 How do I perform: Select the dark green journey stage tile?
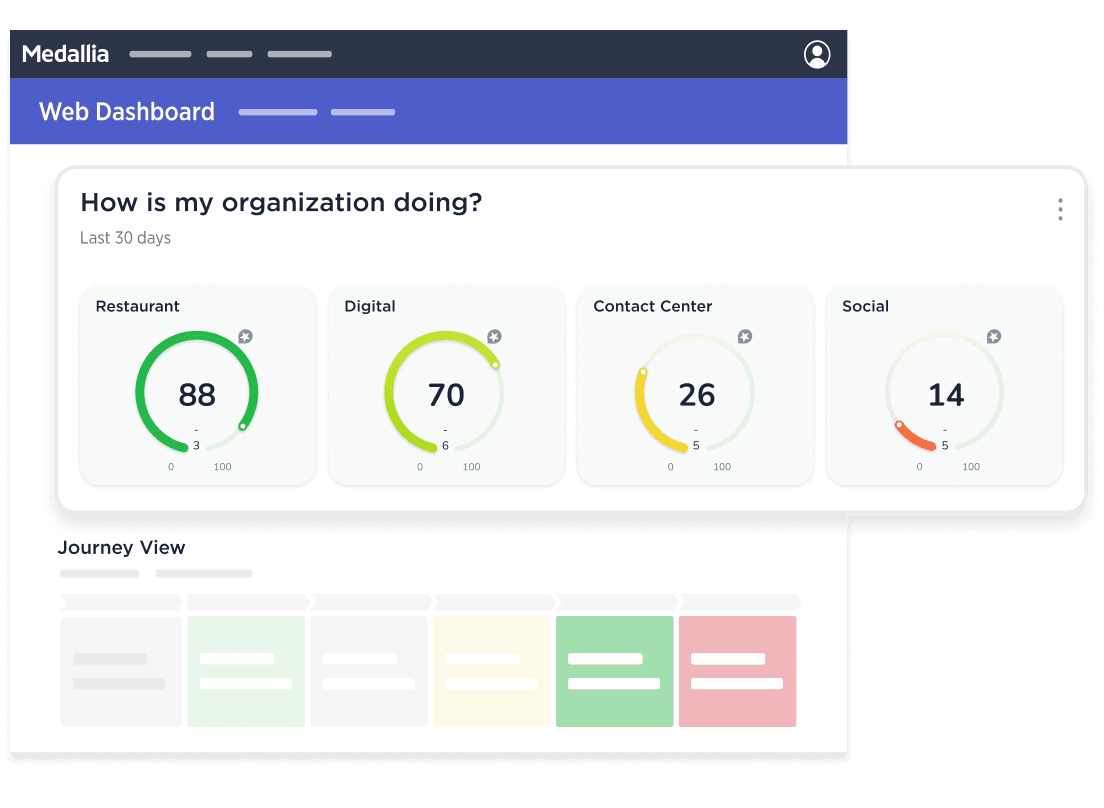[615, 671]
